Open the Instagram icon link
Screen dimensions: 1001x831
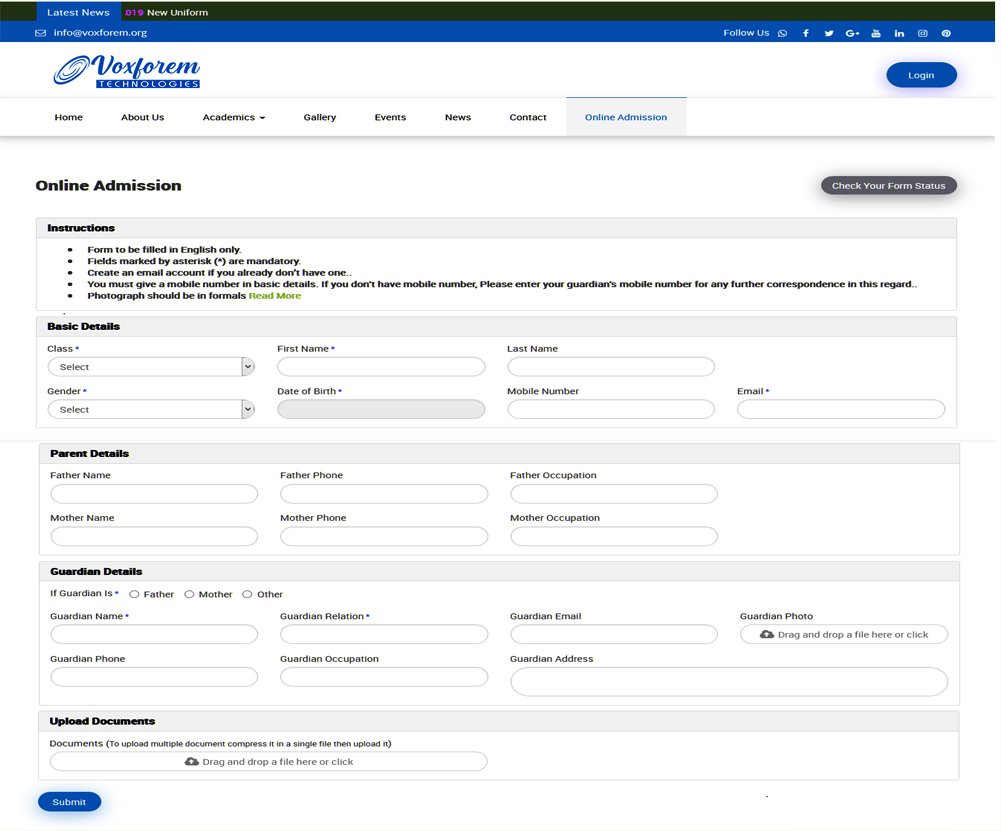(922, 33)
